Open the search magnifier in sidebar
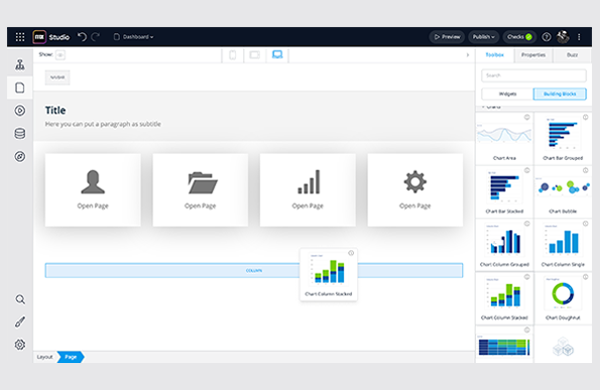 [20, 299]
